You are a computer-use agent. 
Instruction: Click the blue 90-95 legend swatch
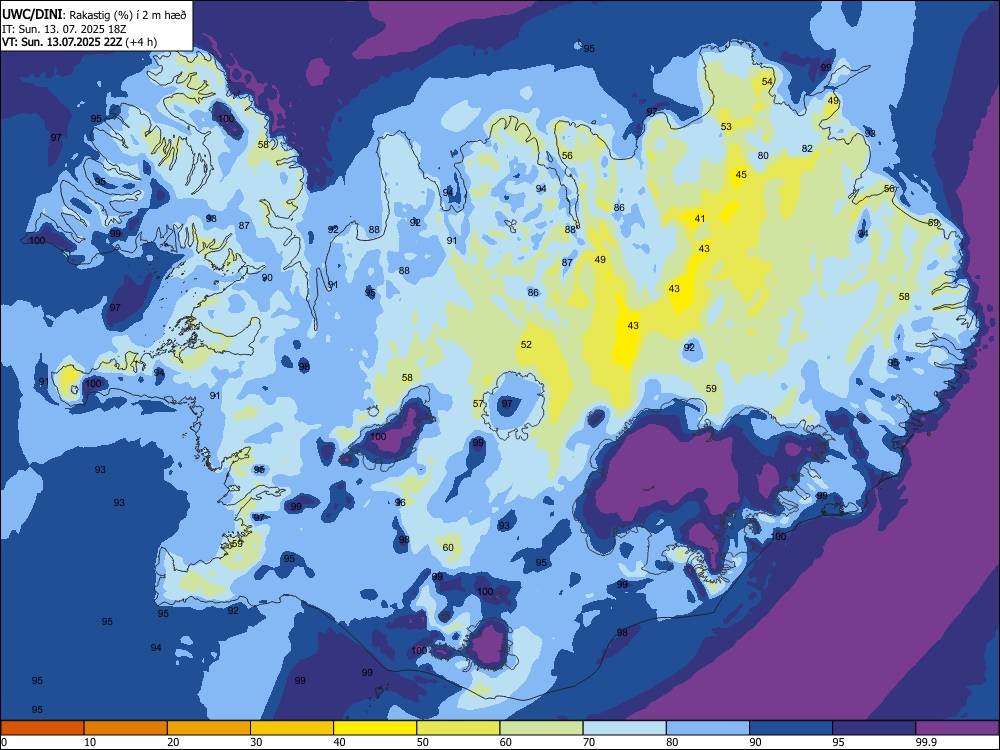[791, 728]
